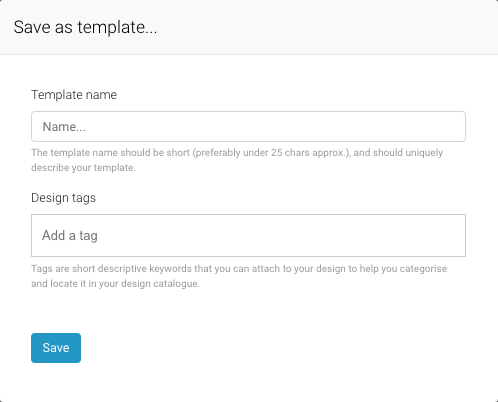The height and width of the screenshot is (402, 498).
Task: Select the 'Design tags' label
Action: 63,198
